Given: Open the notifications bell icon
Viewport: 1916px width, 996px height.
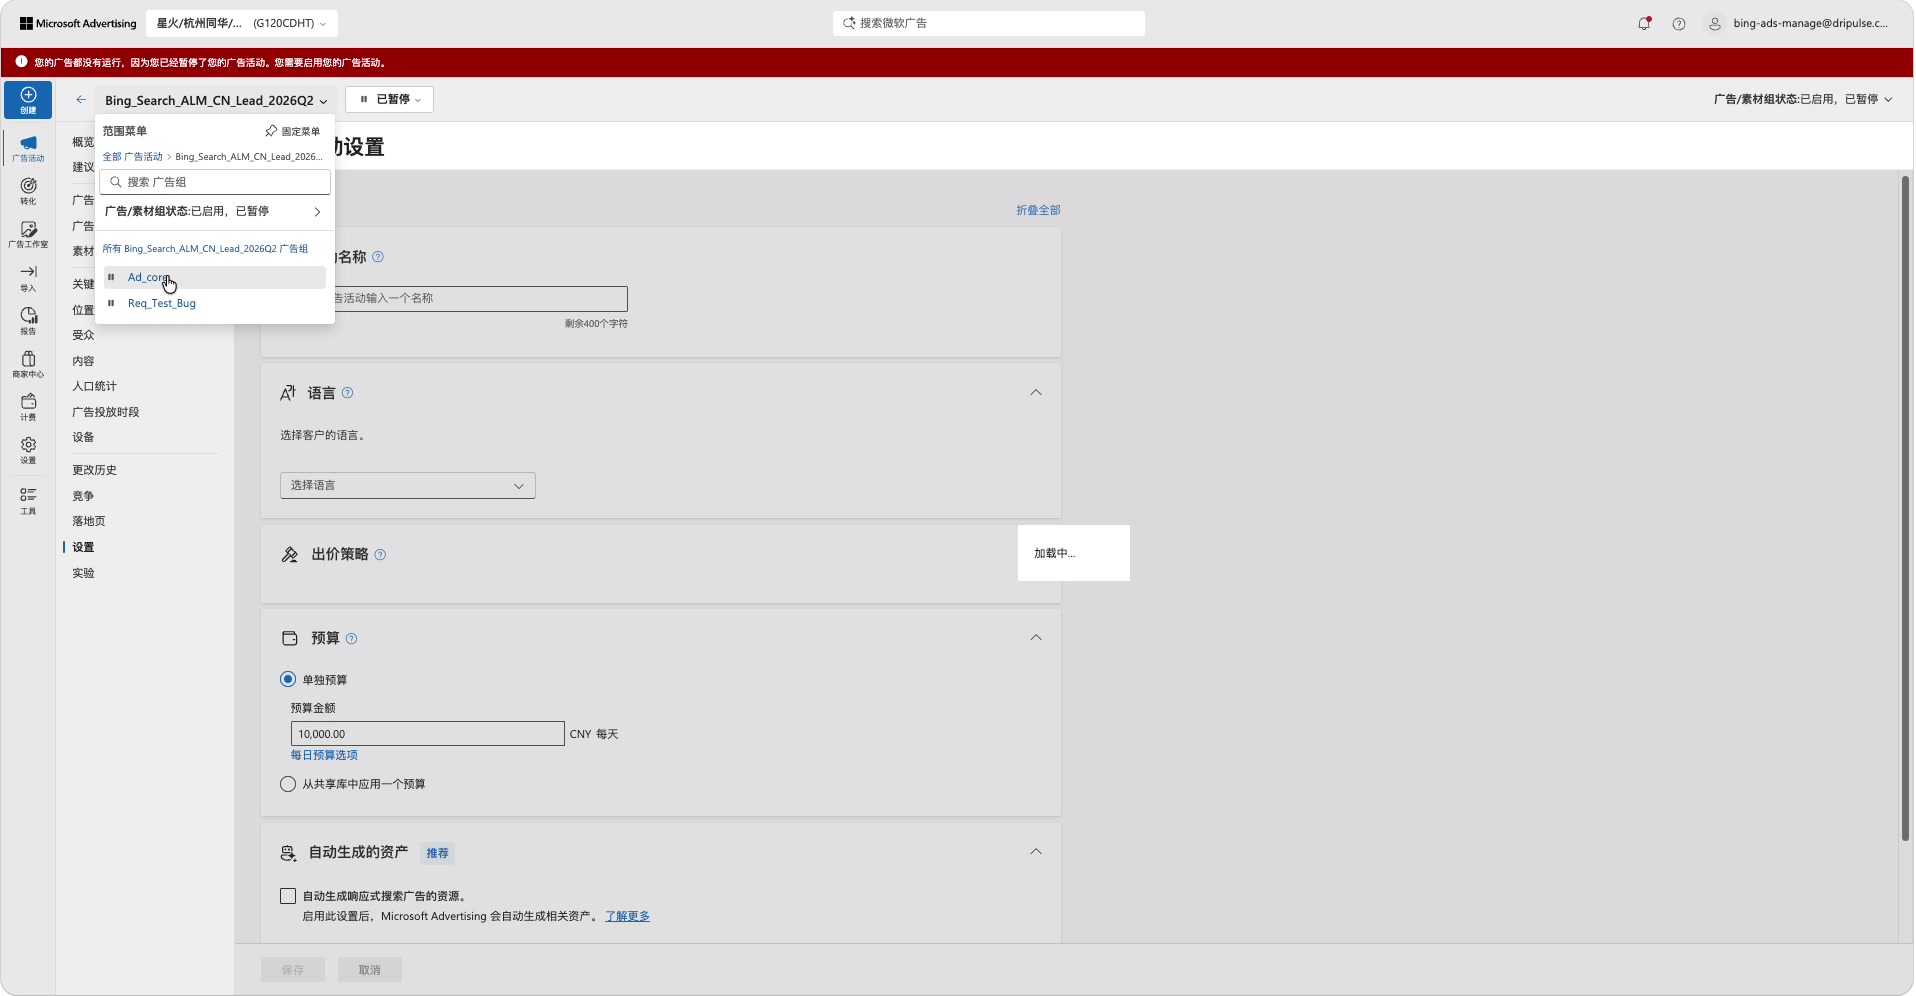Looking at the screenshot, I should point(1644,23).
